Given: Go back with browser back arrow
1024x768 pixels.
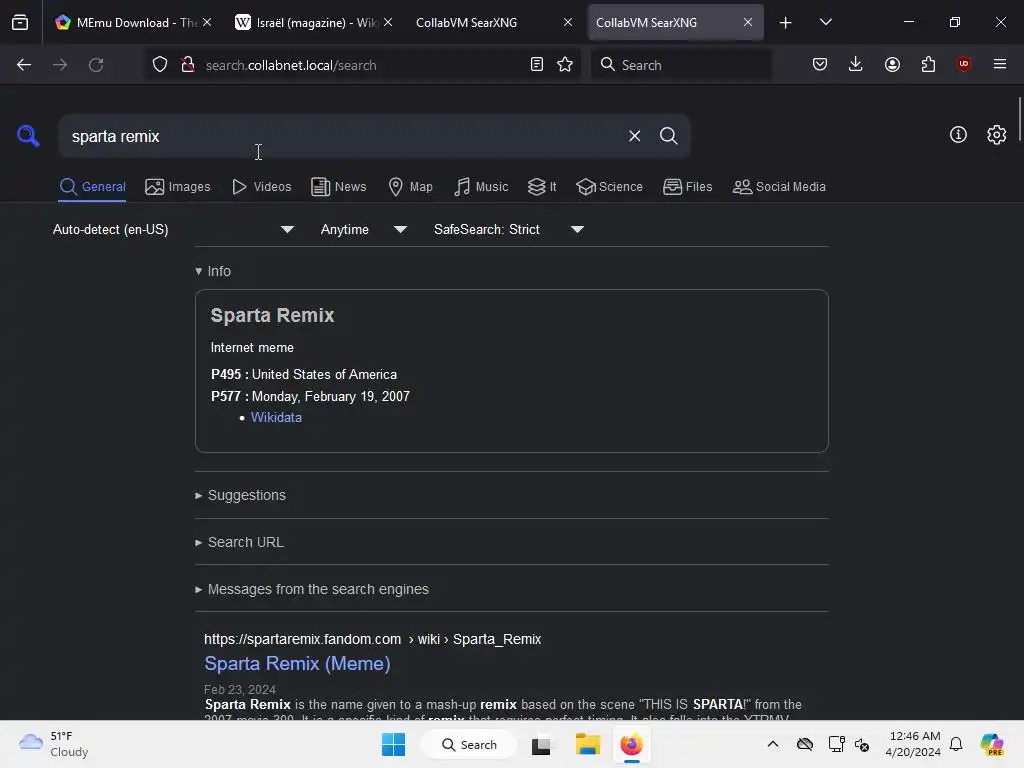Looking at the screenshot, I should pyautogui.click(x=24, y=65).
